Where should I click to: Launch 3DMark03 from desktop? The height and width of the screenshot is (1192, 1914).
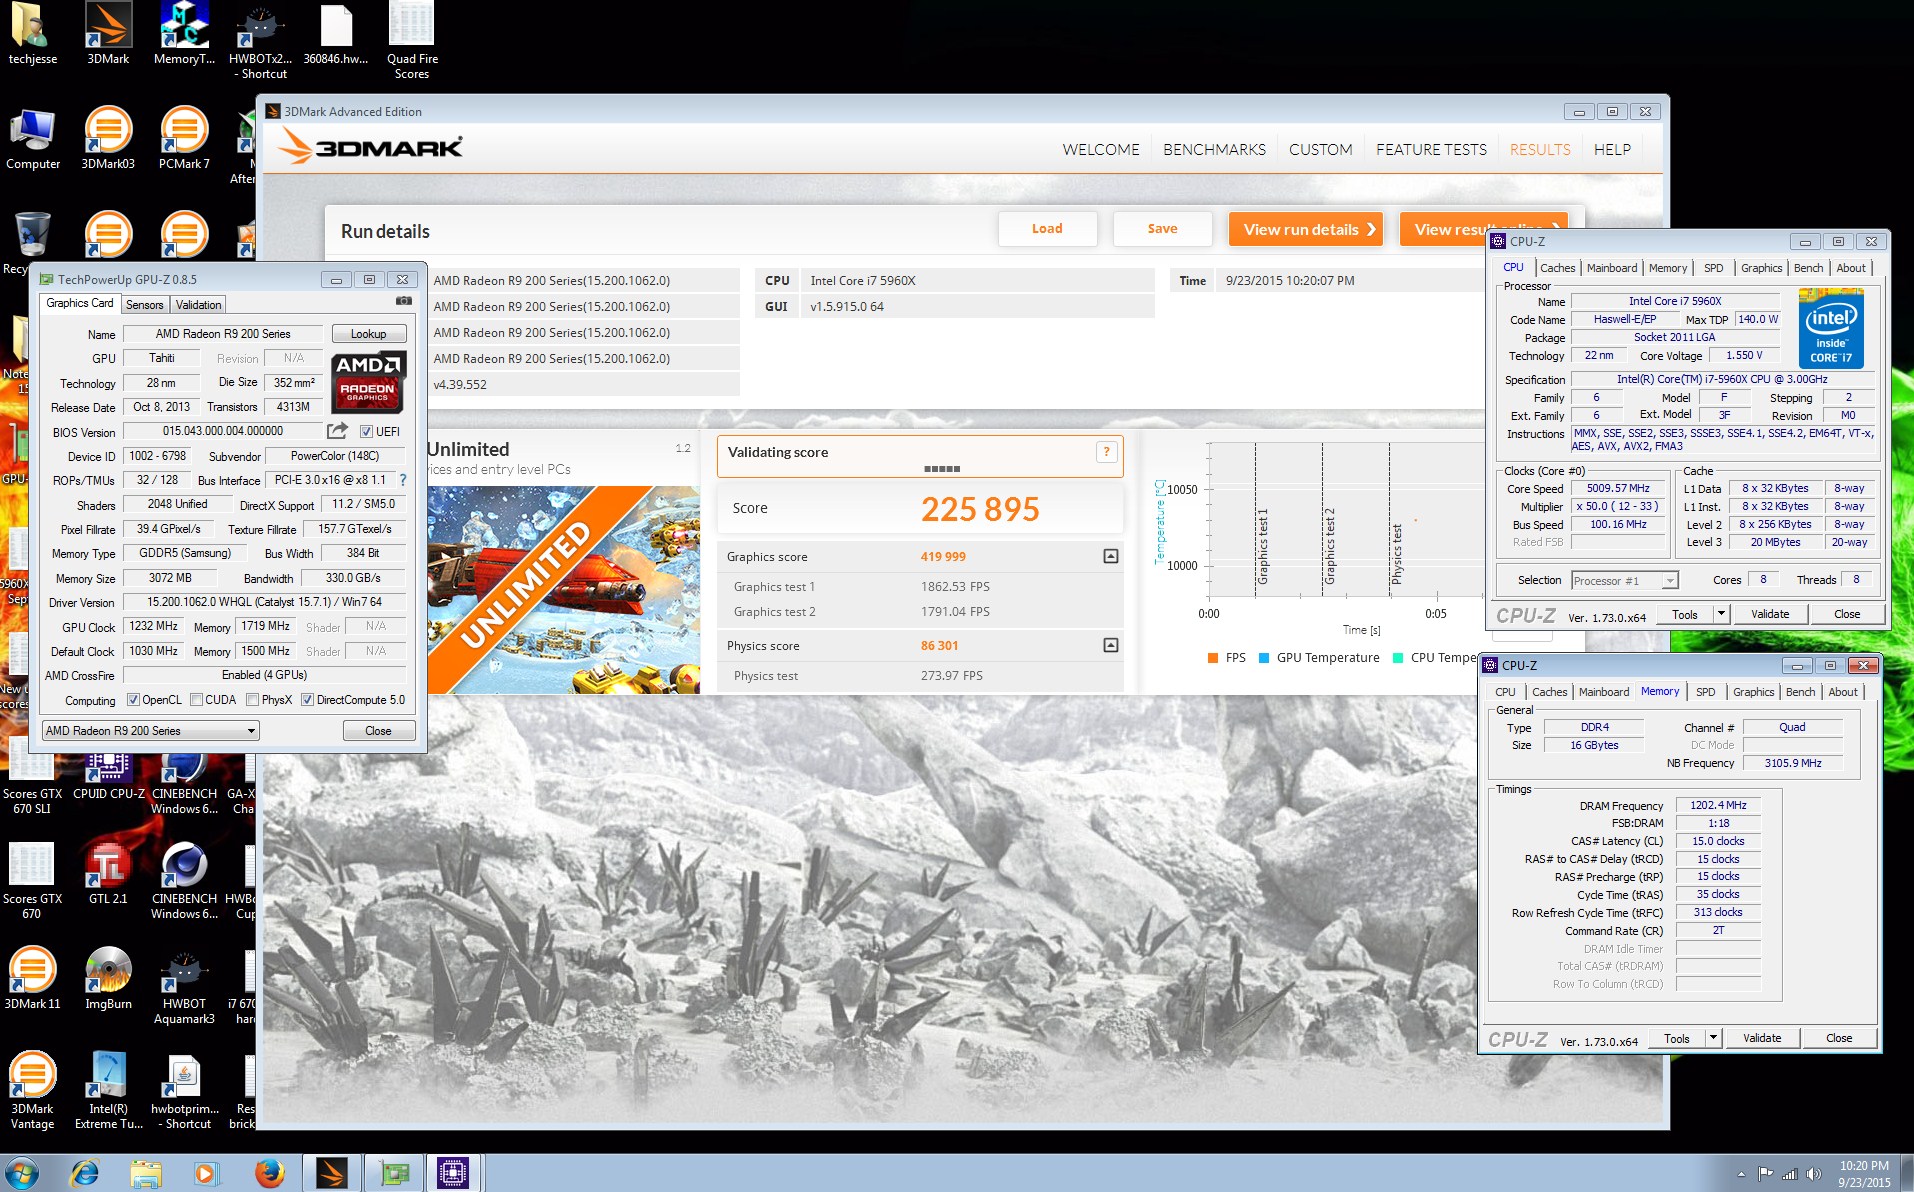point(108,138)
